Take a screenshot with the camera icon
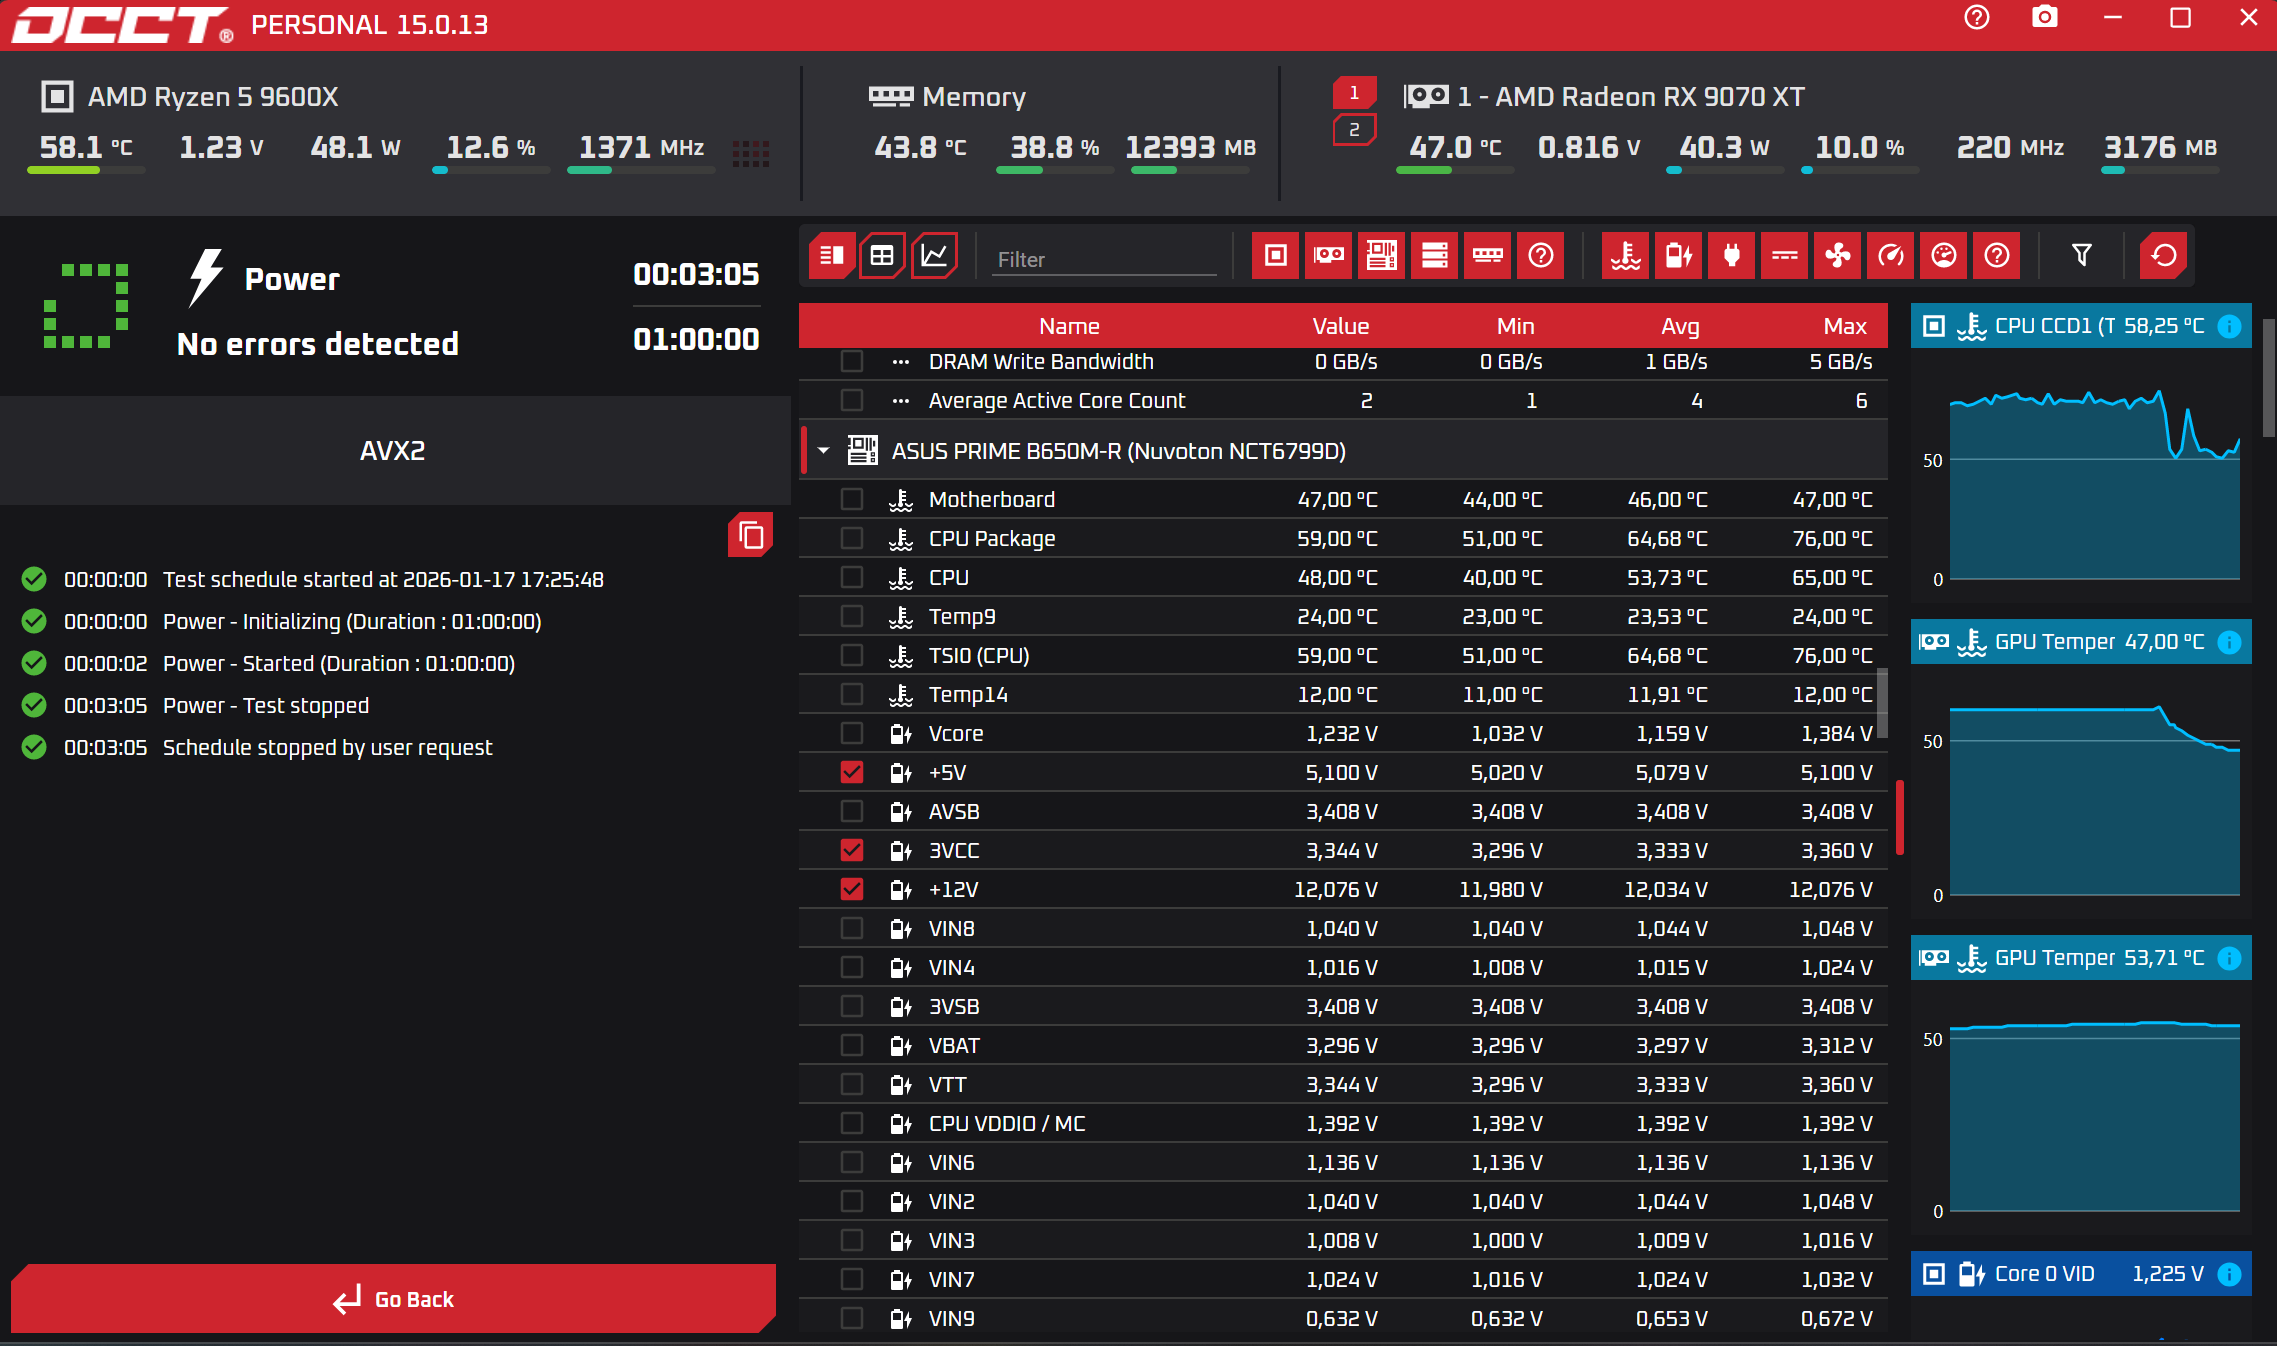The image size is (2277, 1346). tap(2044, 18)
